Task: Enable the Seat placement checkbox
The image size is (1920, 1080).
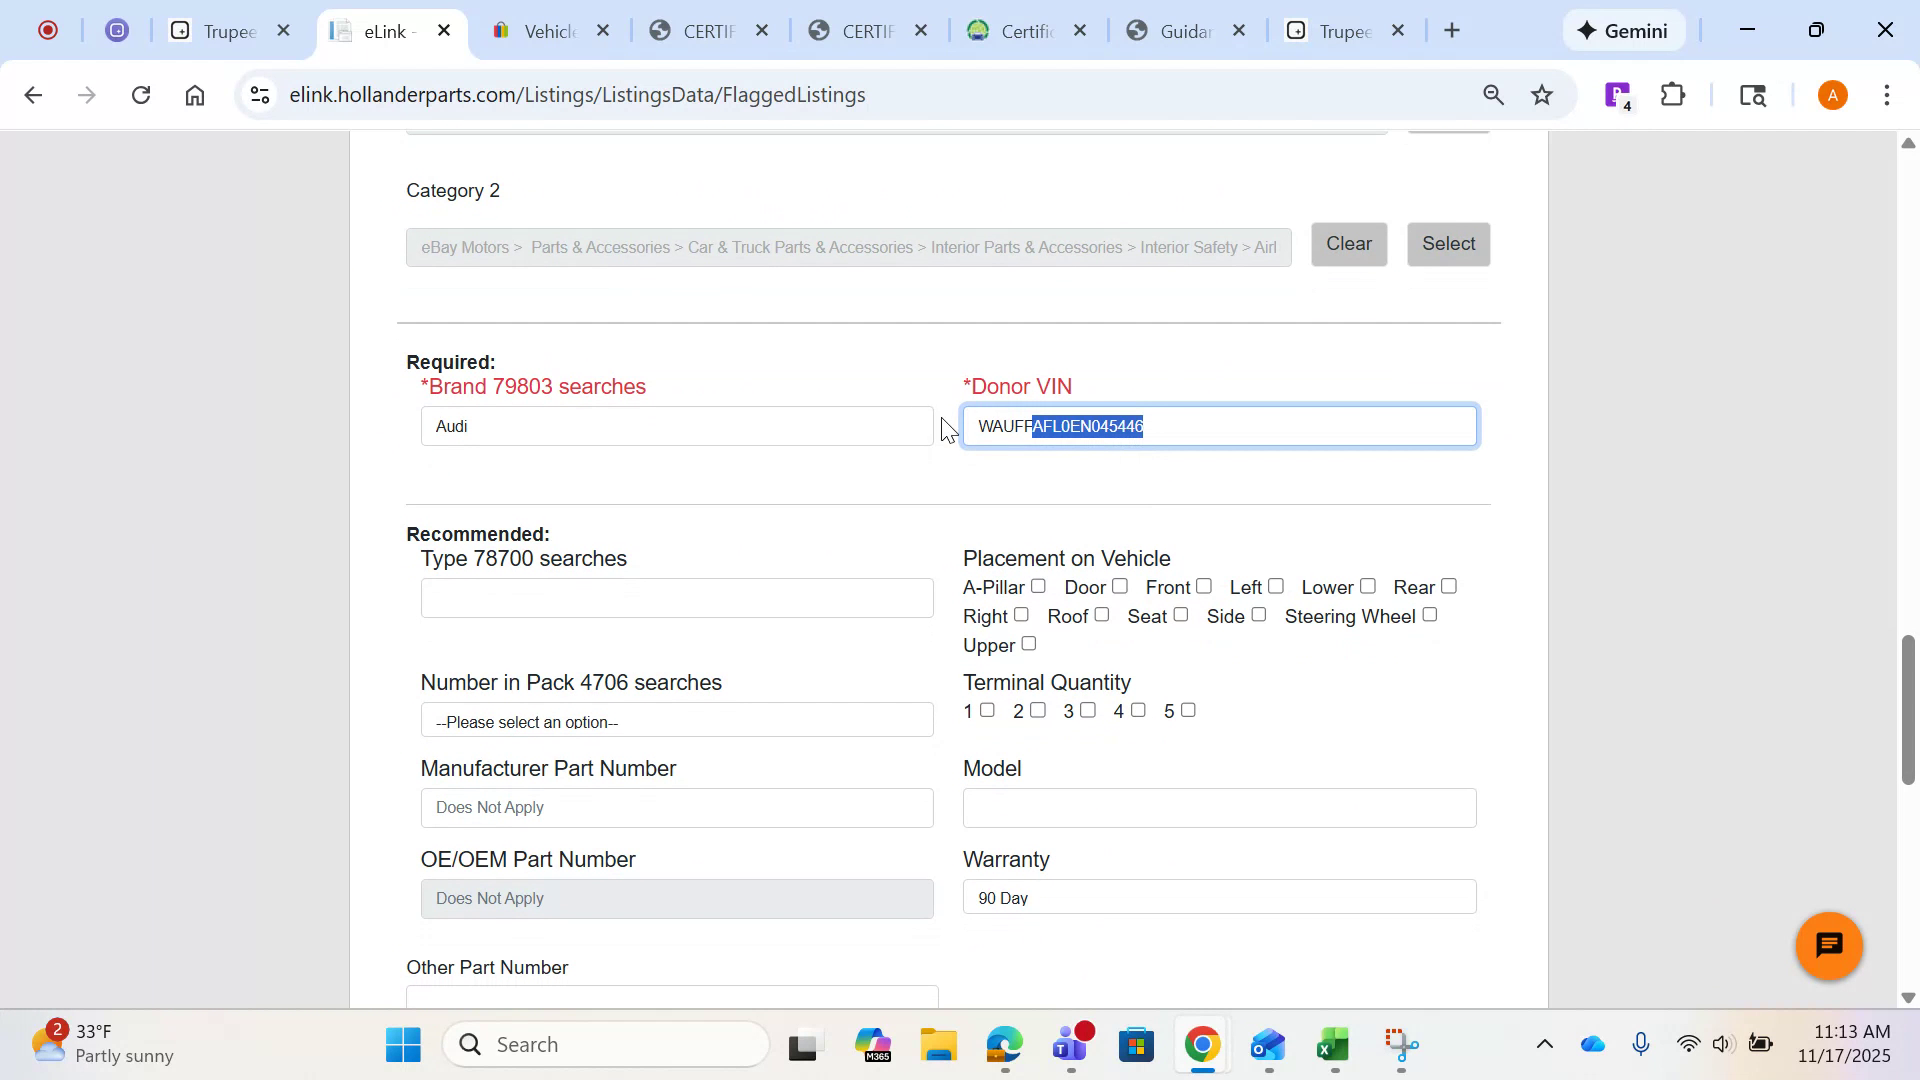Action: [x=1181, y=615]
